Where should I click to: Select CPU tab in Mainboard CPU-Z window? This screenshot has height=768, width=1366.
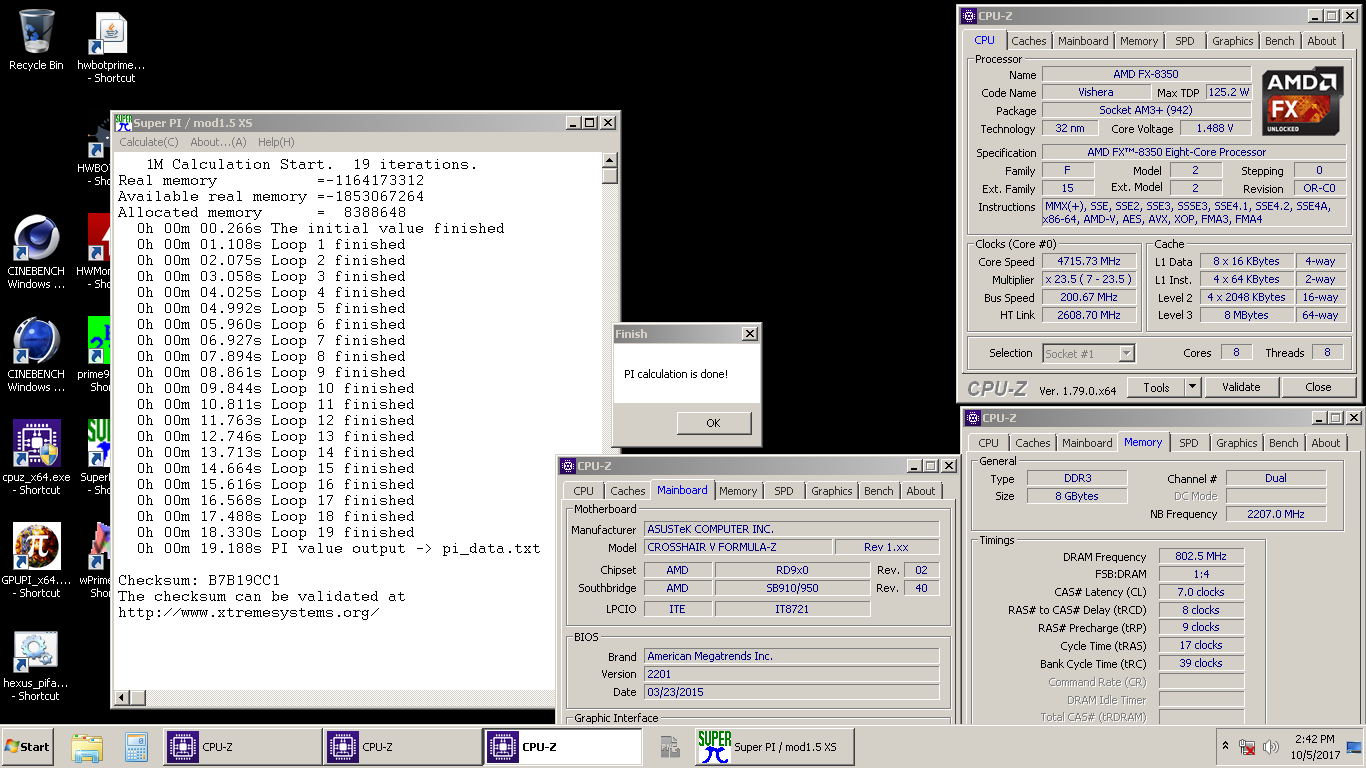tap(584, 491)
